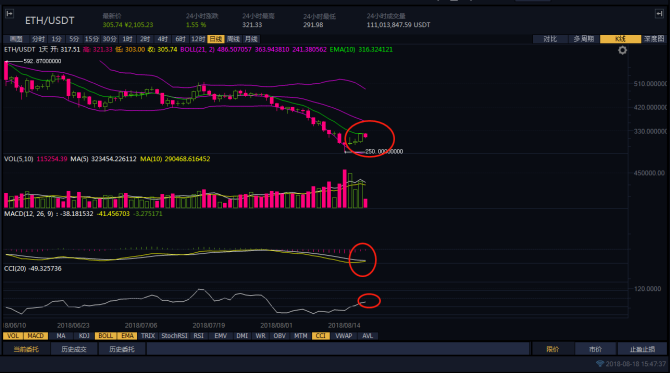
Task: Select the 5分 timeframe
Action: (x=74, y=39)
